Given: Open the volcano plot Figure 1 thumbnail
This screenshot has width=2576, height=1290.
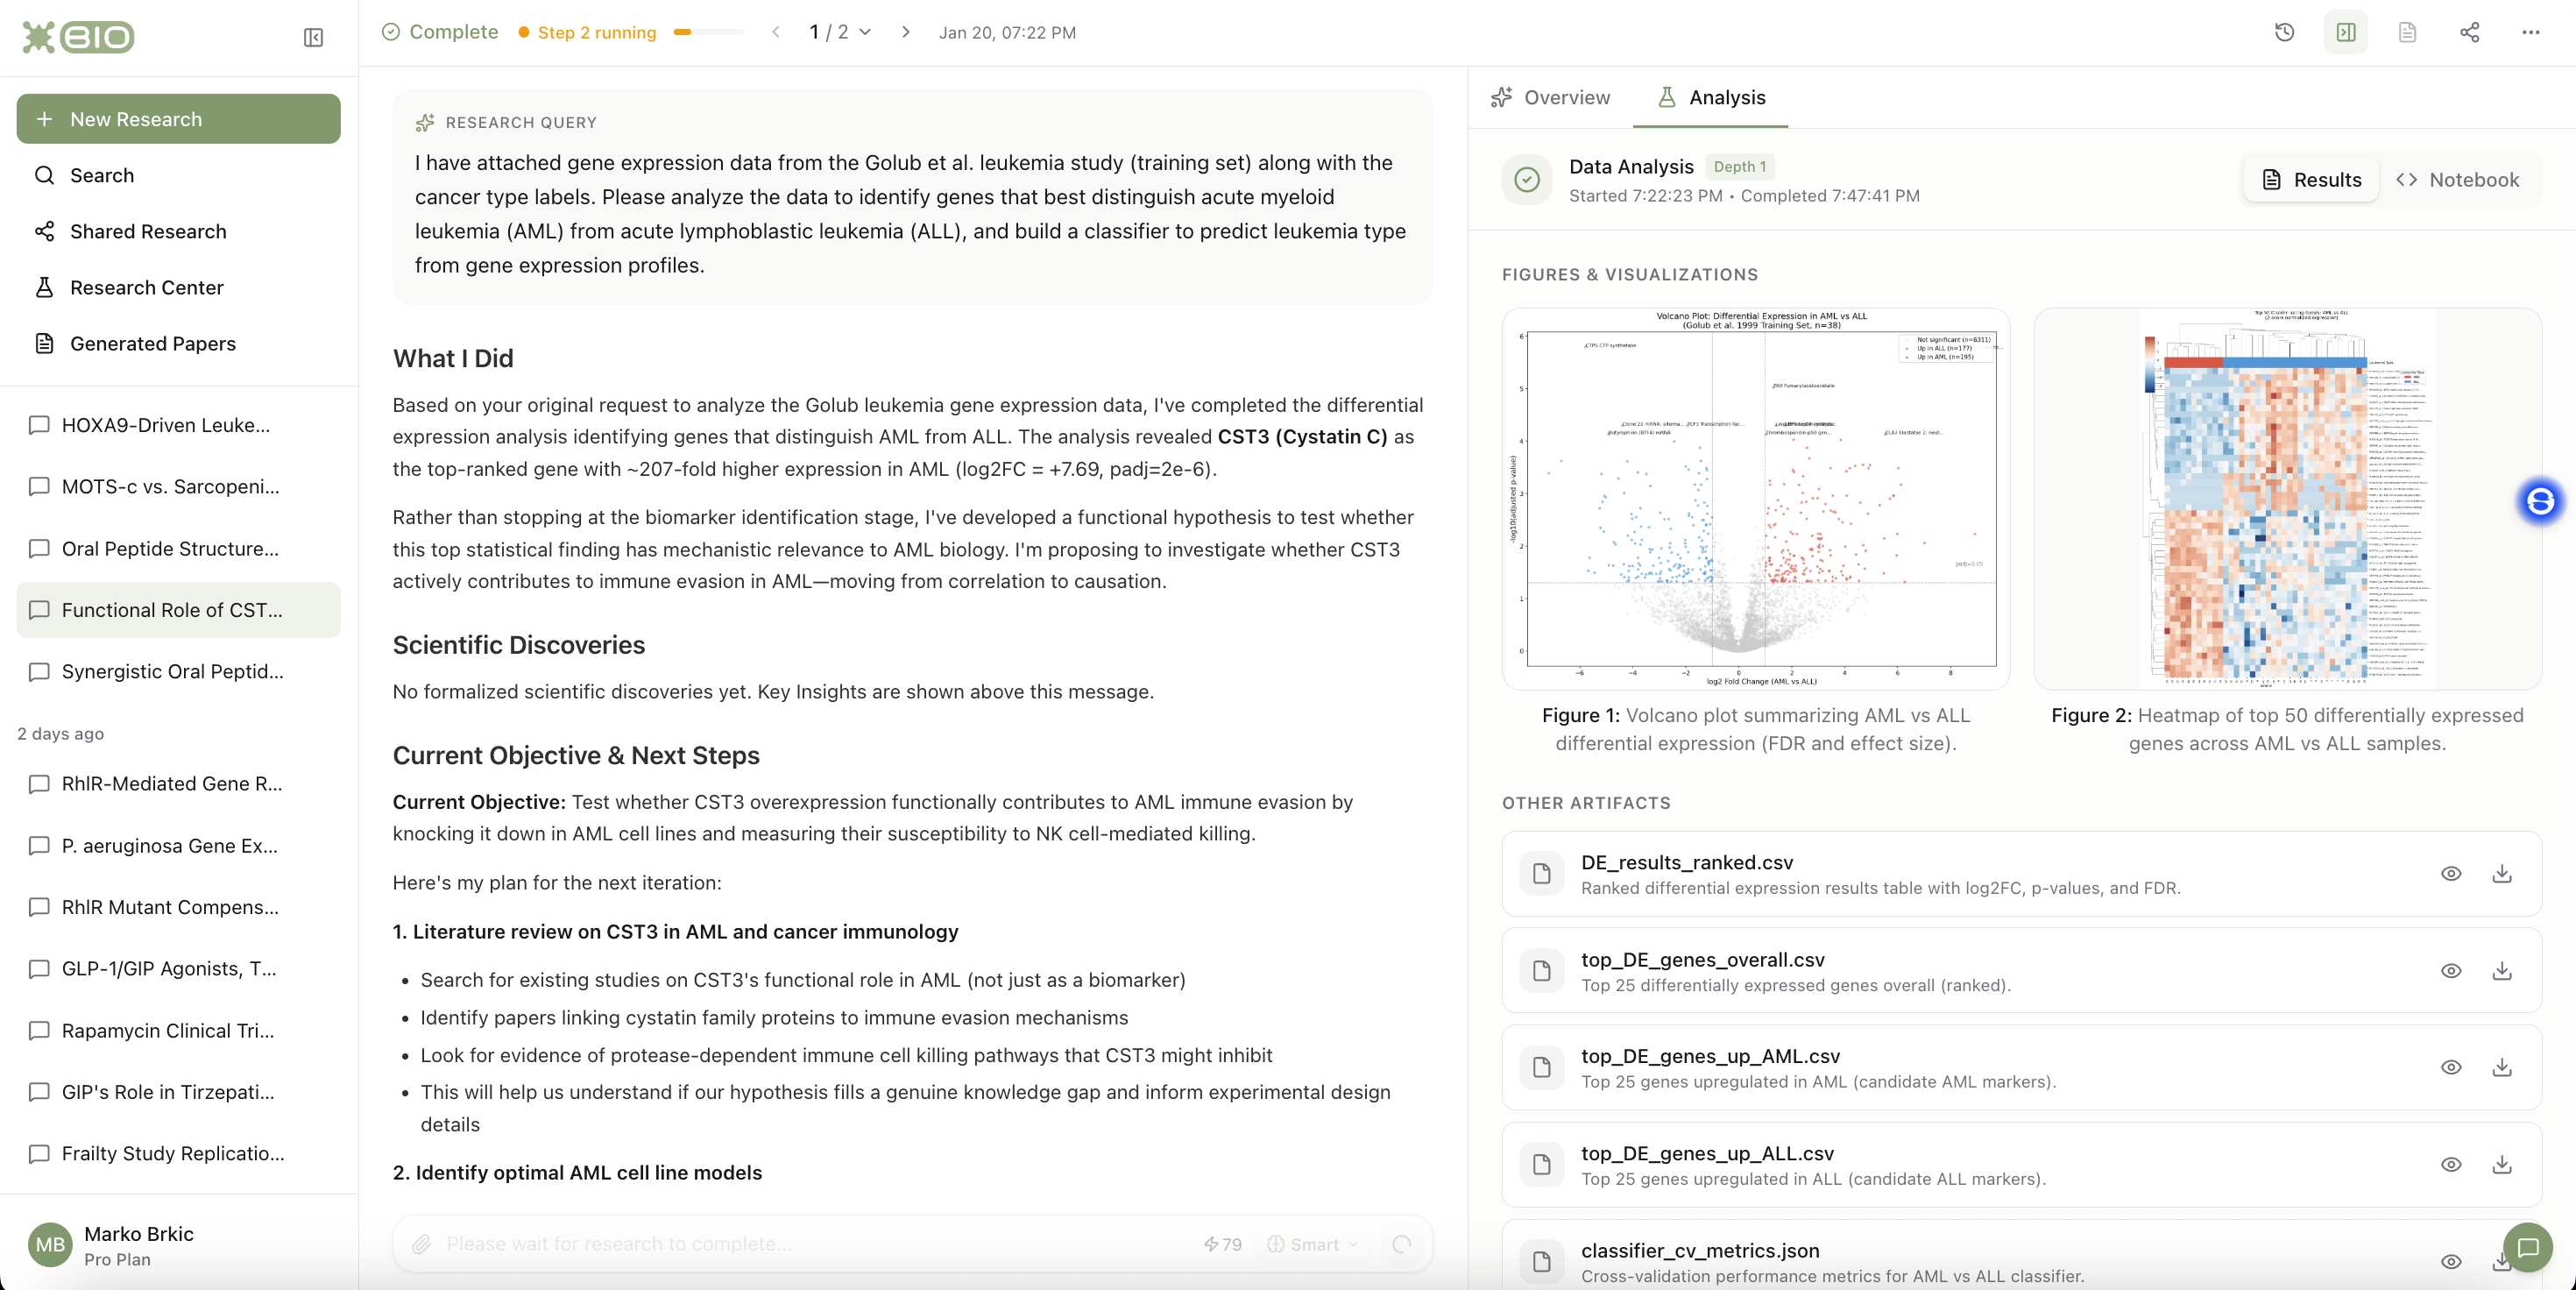Looking at the screenshot, I should click(1755, 498).
